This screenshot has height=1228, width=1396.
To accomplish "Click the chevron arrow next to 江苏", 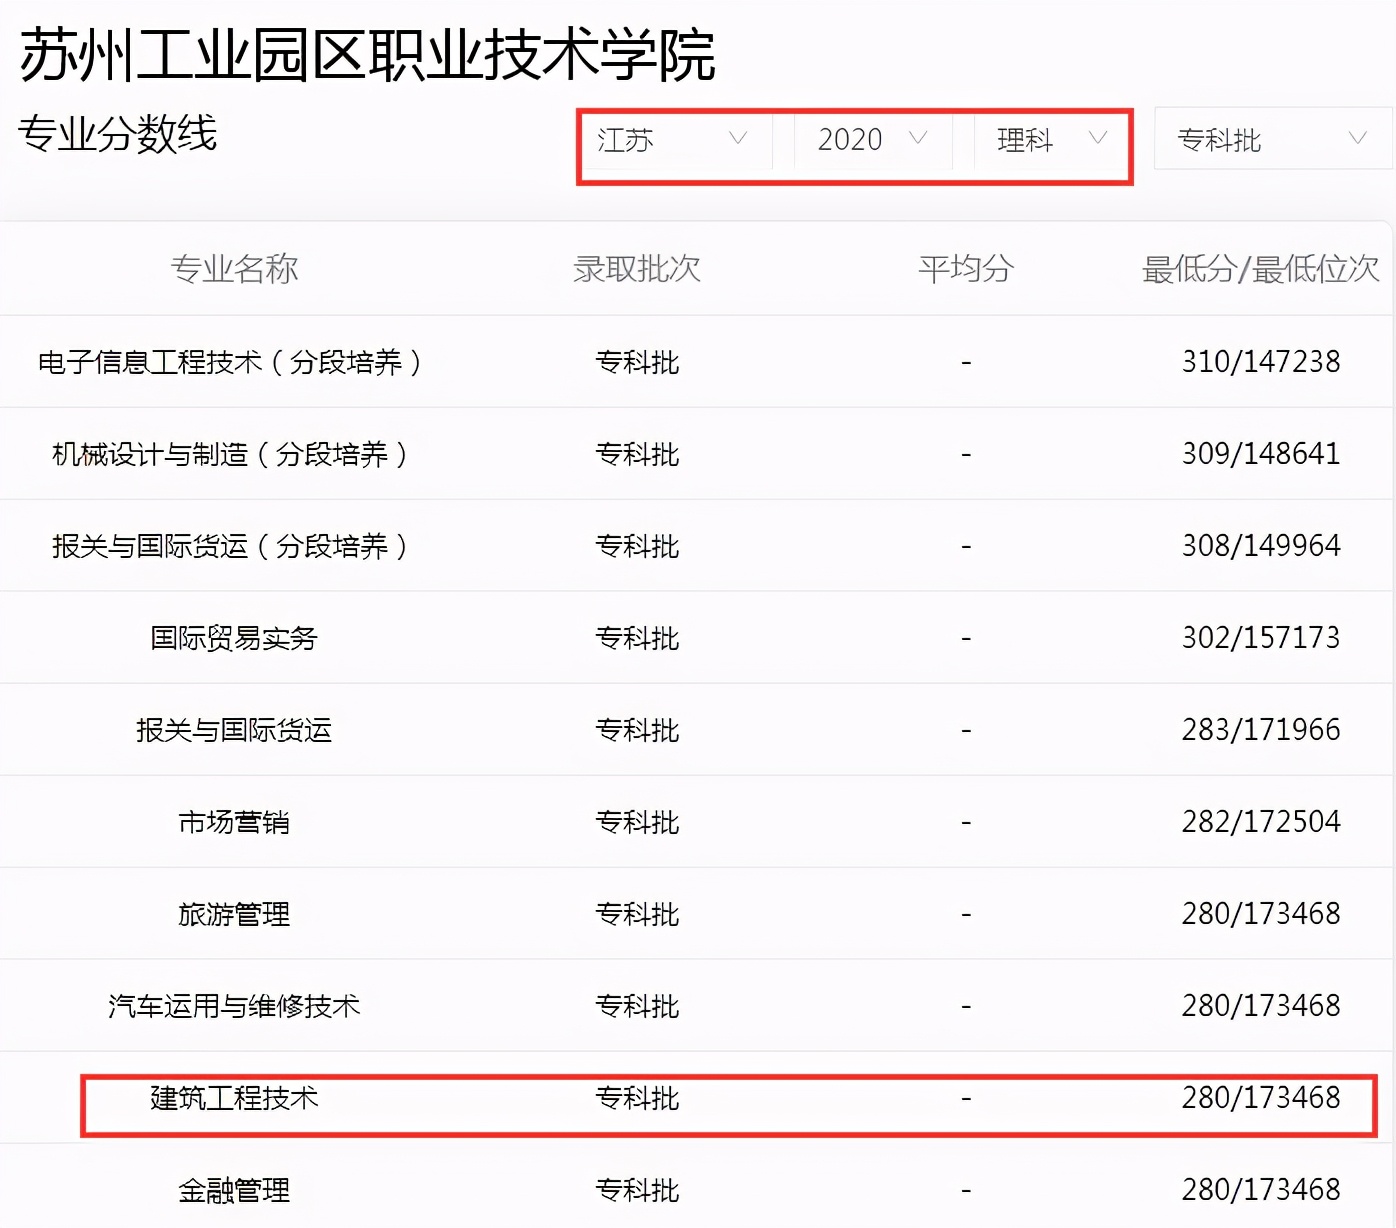I will pyautogui.click(x=739, y=140).
